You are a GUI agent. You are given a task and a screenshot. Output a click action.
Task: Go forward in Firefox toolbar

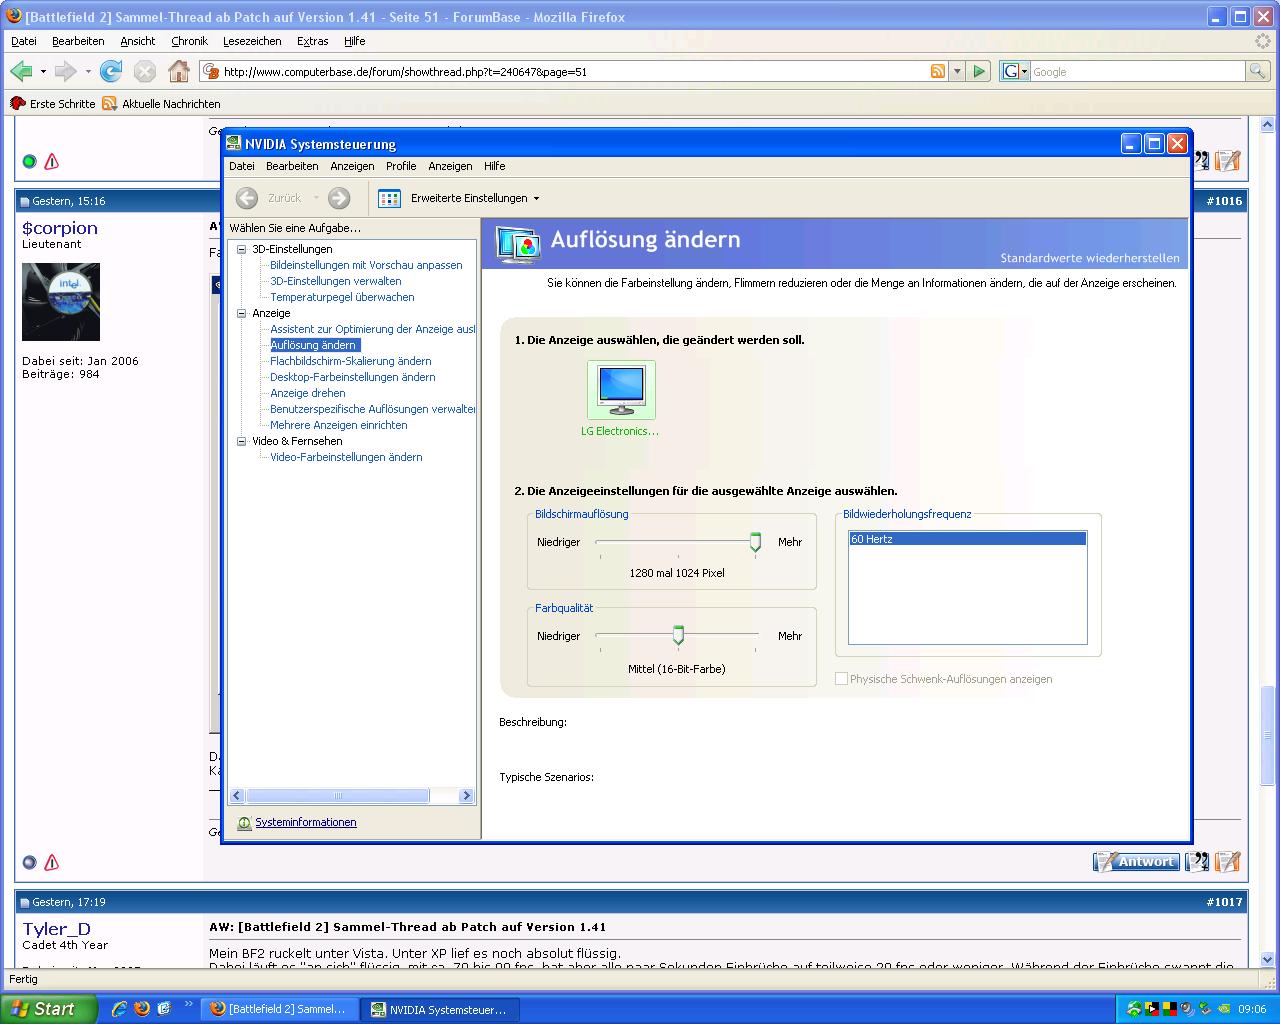coord(66,71)
